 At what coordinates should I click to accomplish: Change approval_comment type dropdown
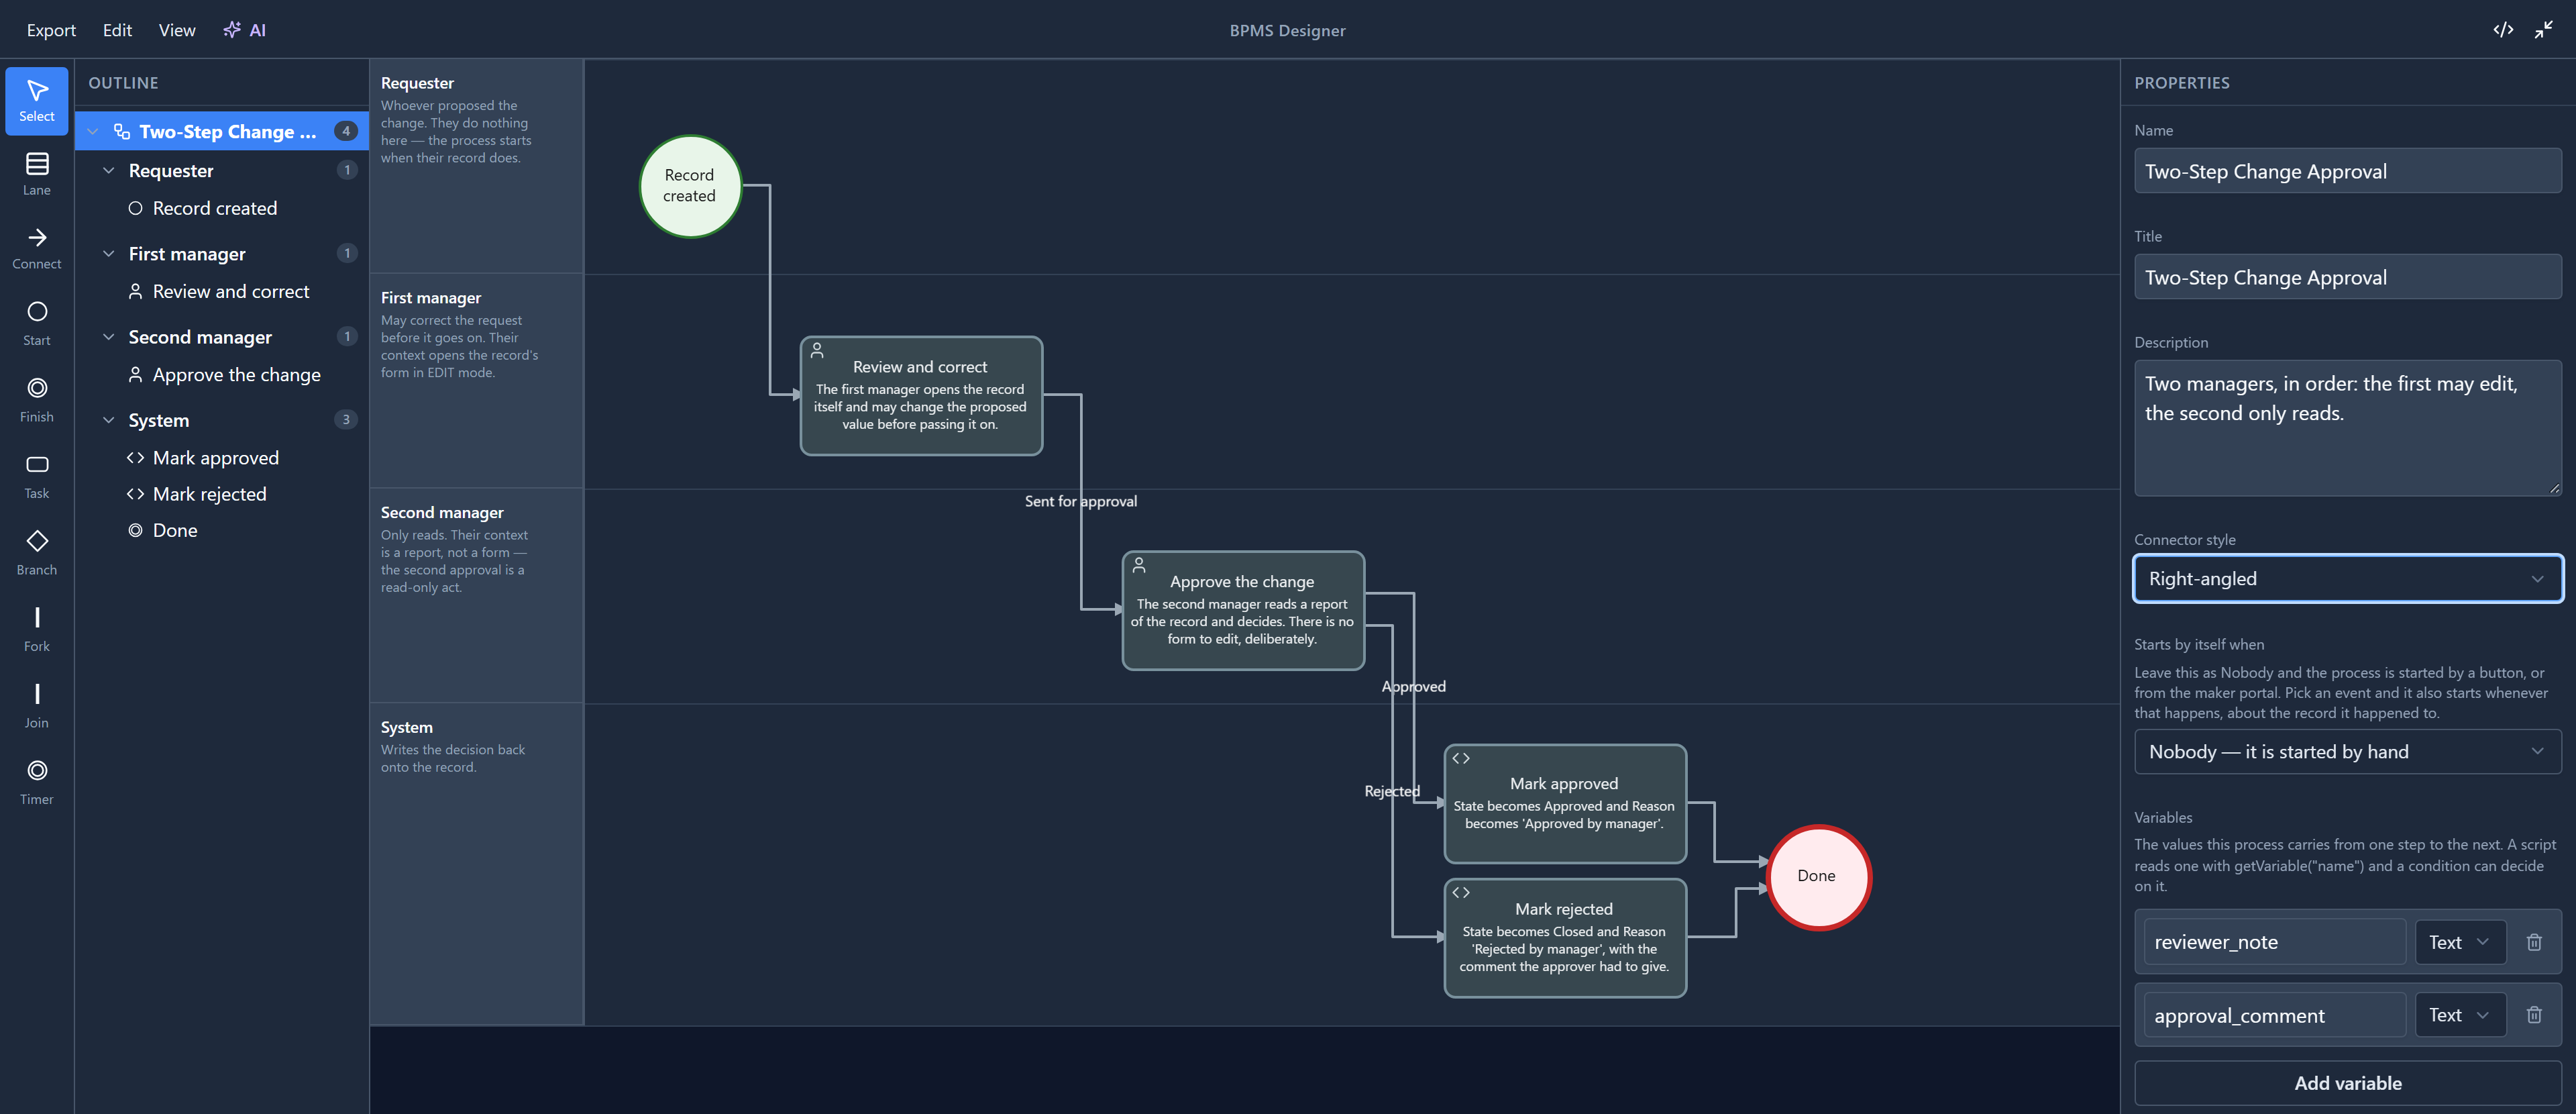2460,1015
